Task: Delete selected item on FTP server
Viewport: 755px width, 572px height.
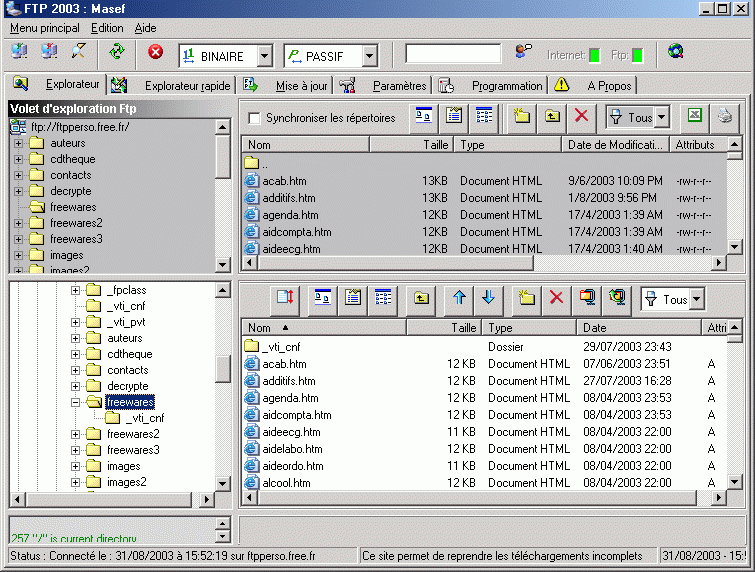Action: point(582,117)
